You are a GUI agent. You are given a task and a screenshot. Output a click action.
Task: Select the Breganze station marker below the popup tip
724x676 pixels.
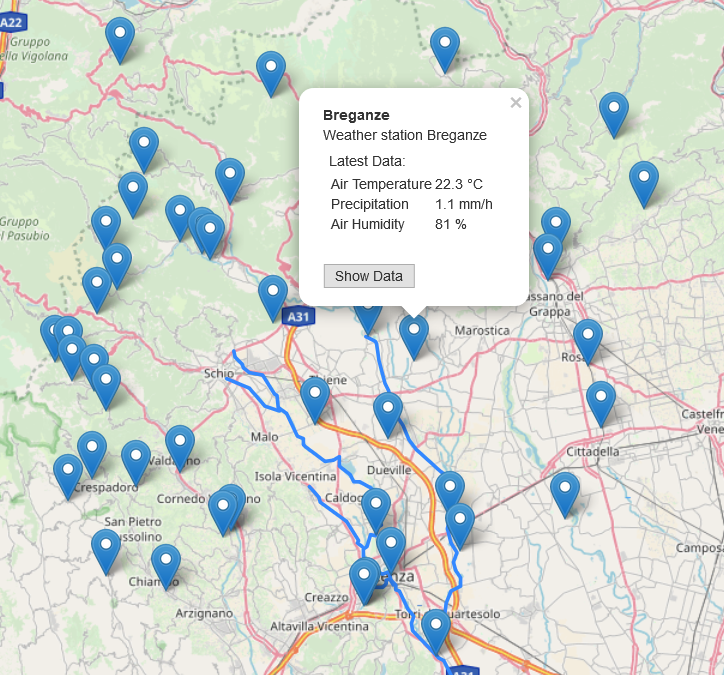click(414, 334)
